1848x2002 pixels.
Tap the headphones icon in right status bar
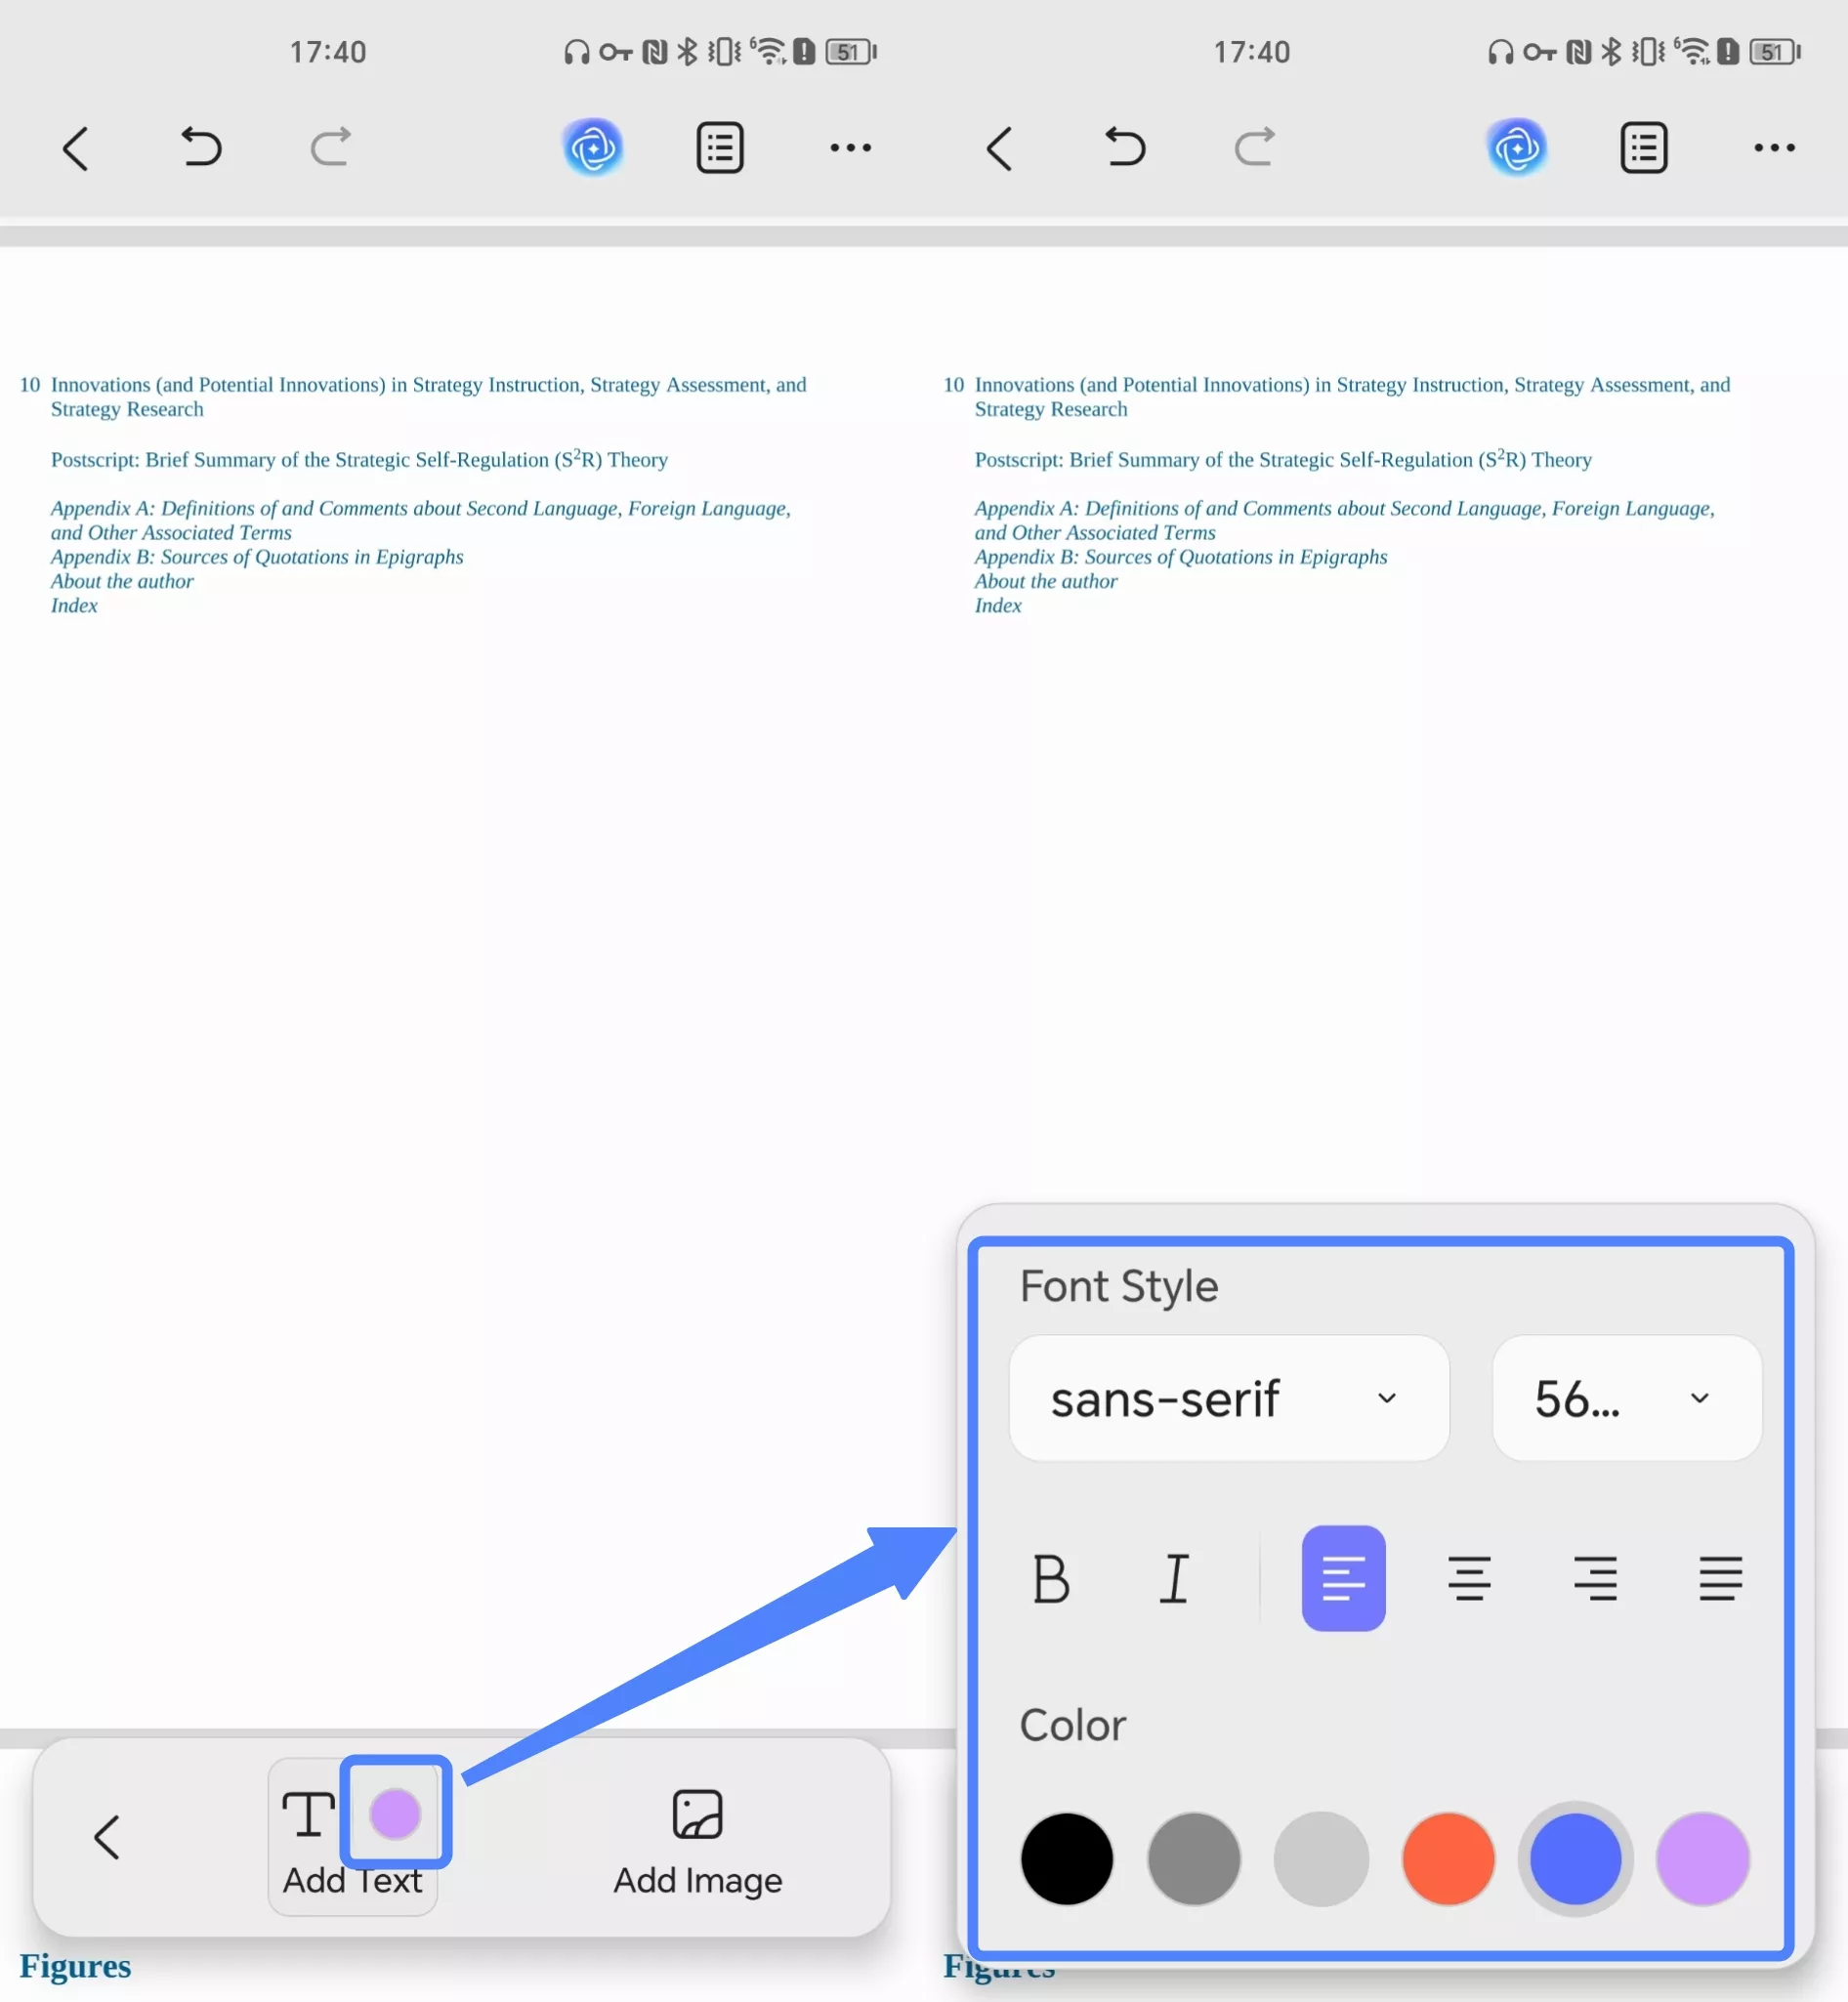coord(1500,52)
